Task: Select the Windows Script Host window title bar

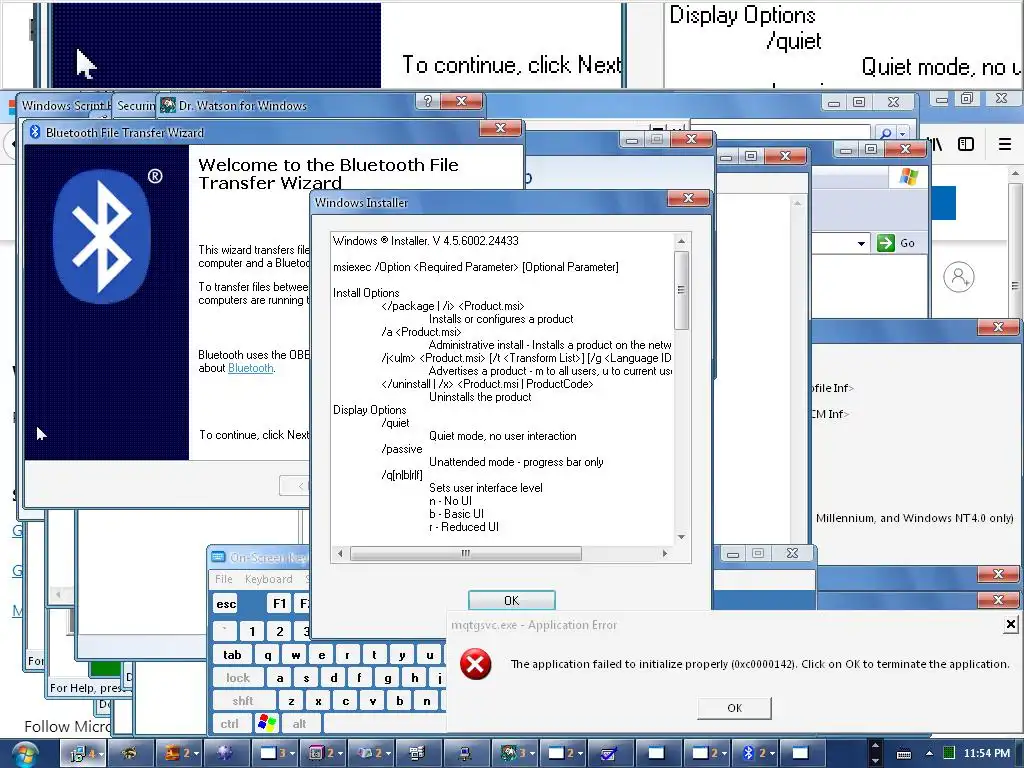Action: (65, 105)
